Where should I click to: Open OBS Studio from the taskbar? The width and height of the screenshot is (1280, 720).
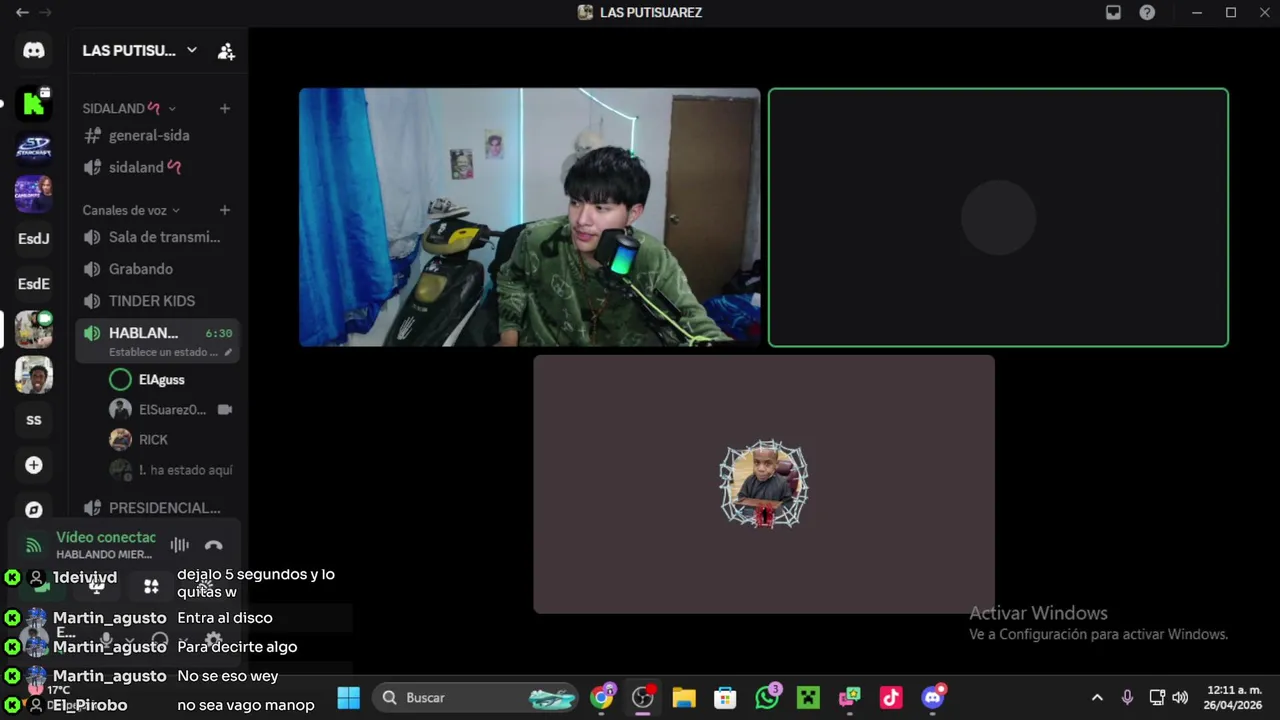pos(643,697)
